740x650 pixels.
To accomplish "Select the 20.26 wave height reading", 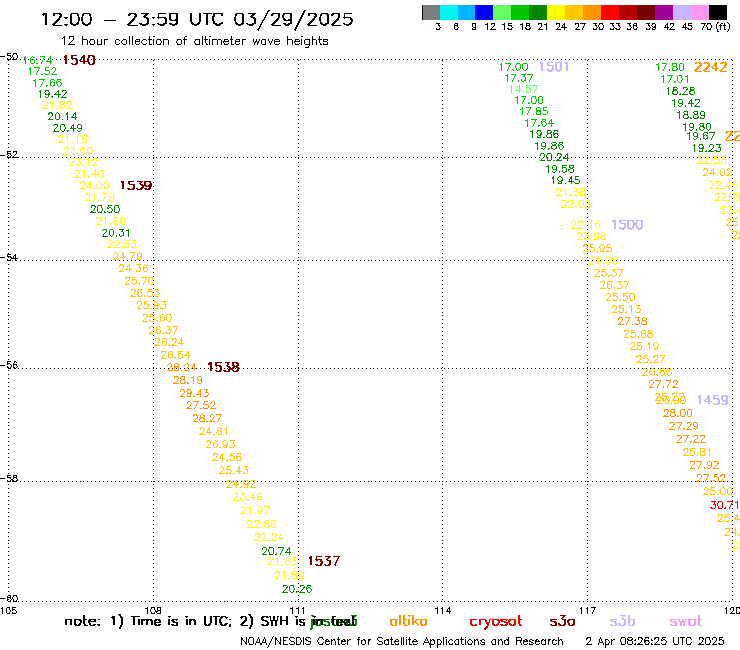I will pos(297,589).
